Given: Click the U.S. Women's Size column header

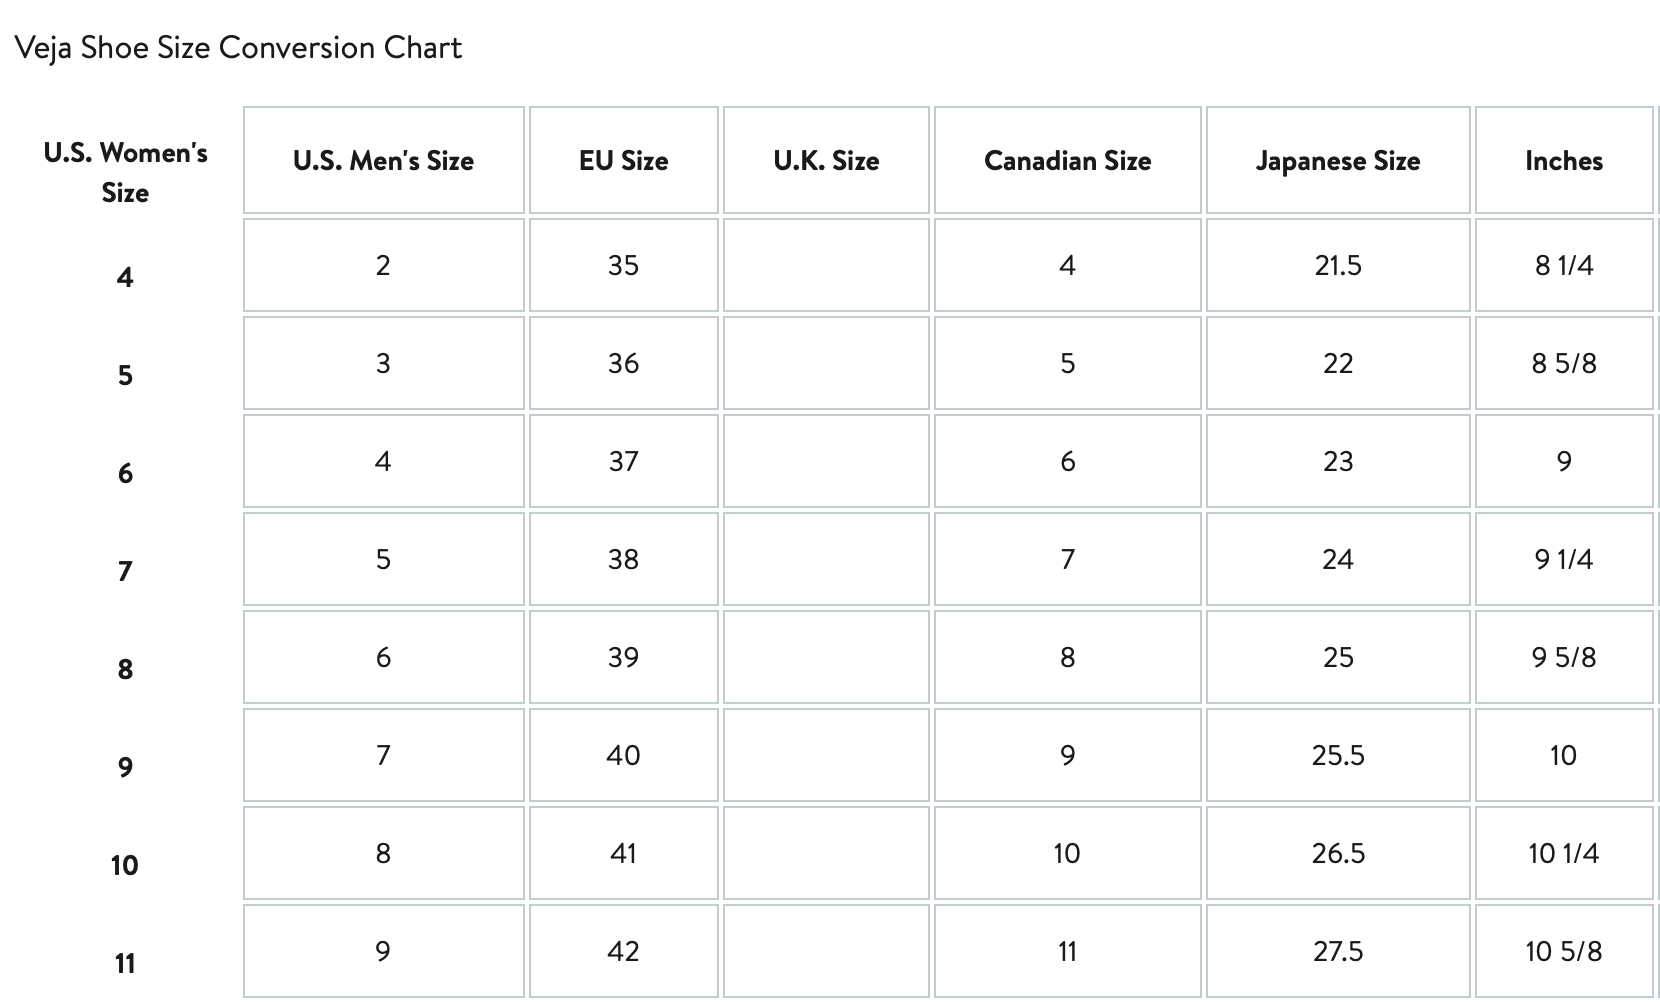Looking at the screenshot, I should (x=125, y=172).
